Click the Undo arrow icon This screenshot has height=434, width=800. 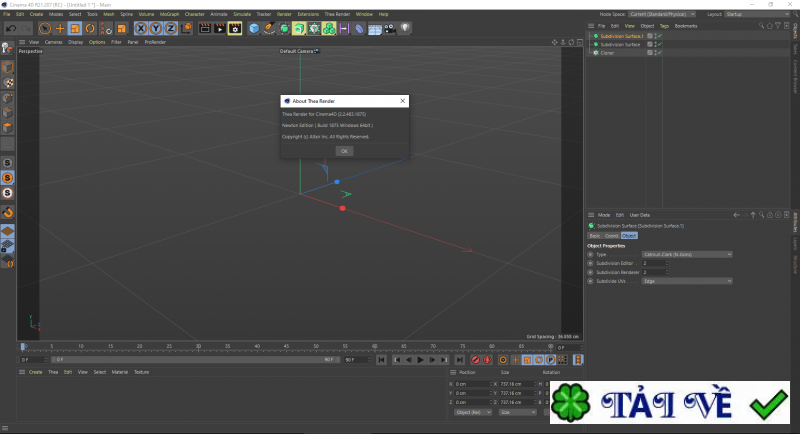(11, 28)
